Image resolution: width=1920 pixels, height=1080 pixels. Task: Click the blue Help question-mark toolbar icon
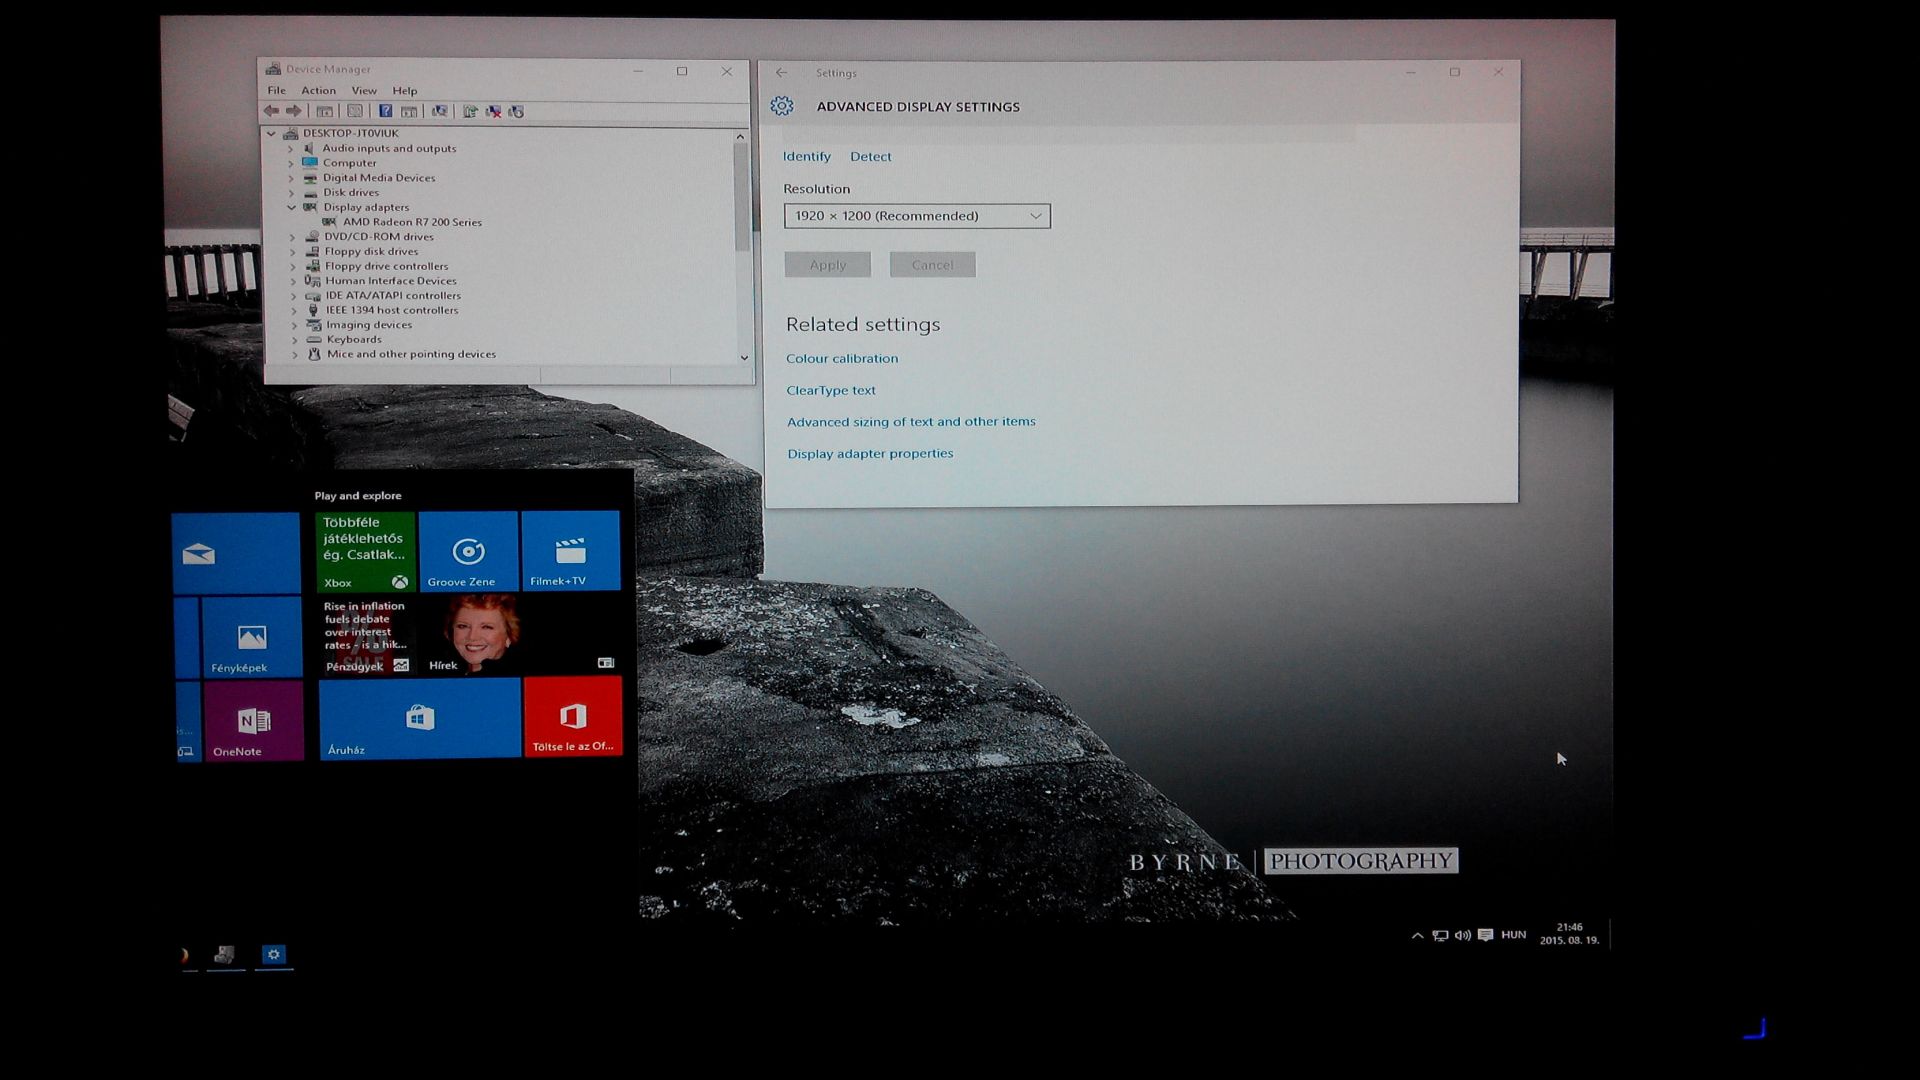(385, 111)
